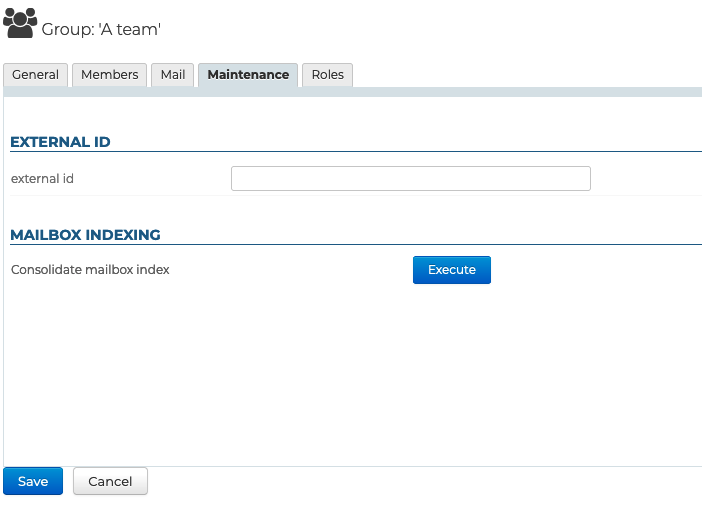The width and height of the screenshot is (702, 506).
Task: Click the 'external id' field label
Action: [x=42, y=179]
